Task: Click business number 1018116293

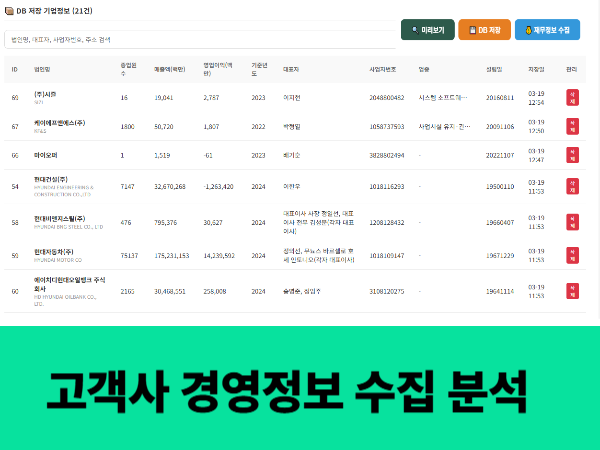Action: 386,186
